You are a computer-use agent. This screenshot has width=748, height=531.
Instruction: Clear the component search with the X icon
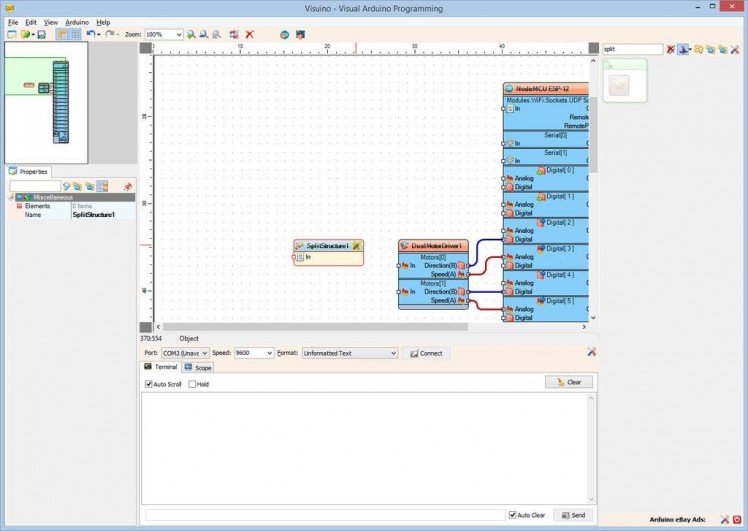(671, 49)
